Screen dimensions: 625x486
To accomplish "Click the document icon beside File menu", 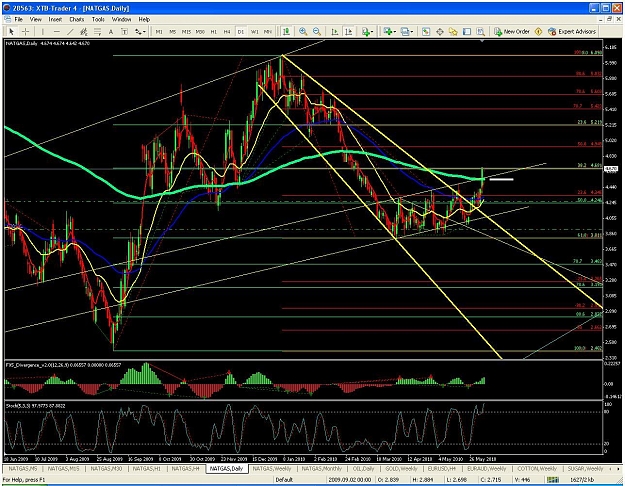I will (7, 19).
